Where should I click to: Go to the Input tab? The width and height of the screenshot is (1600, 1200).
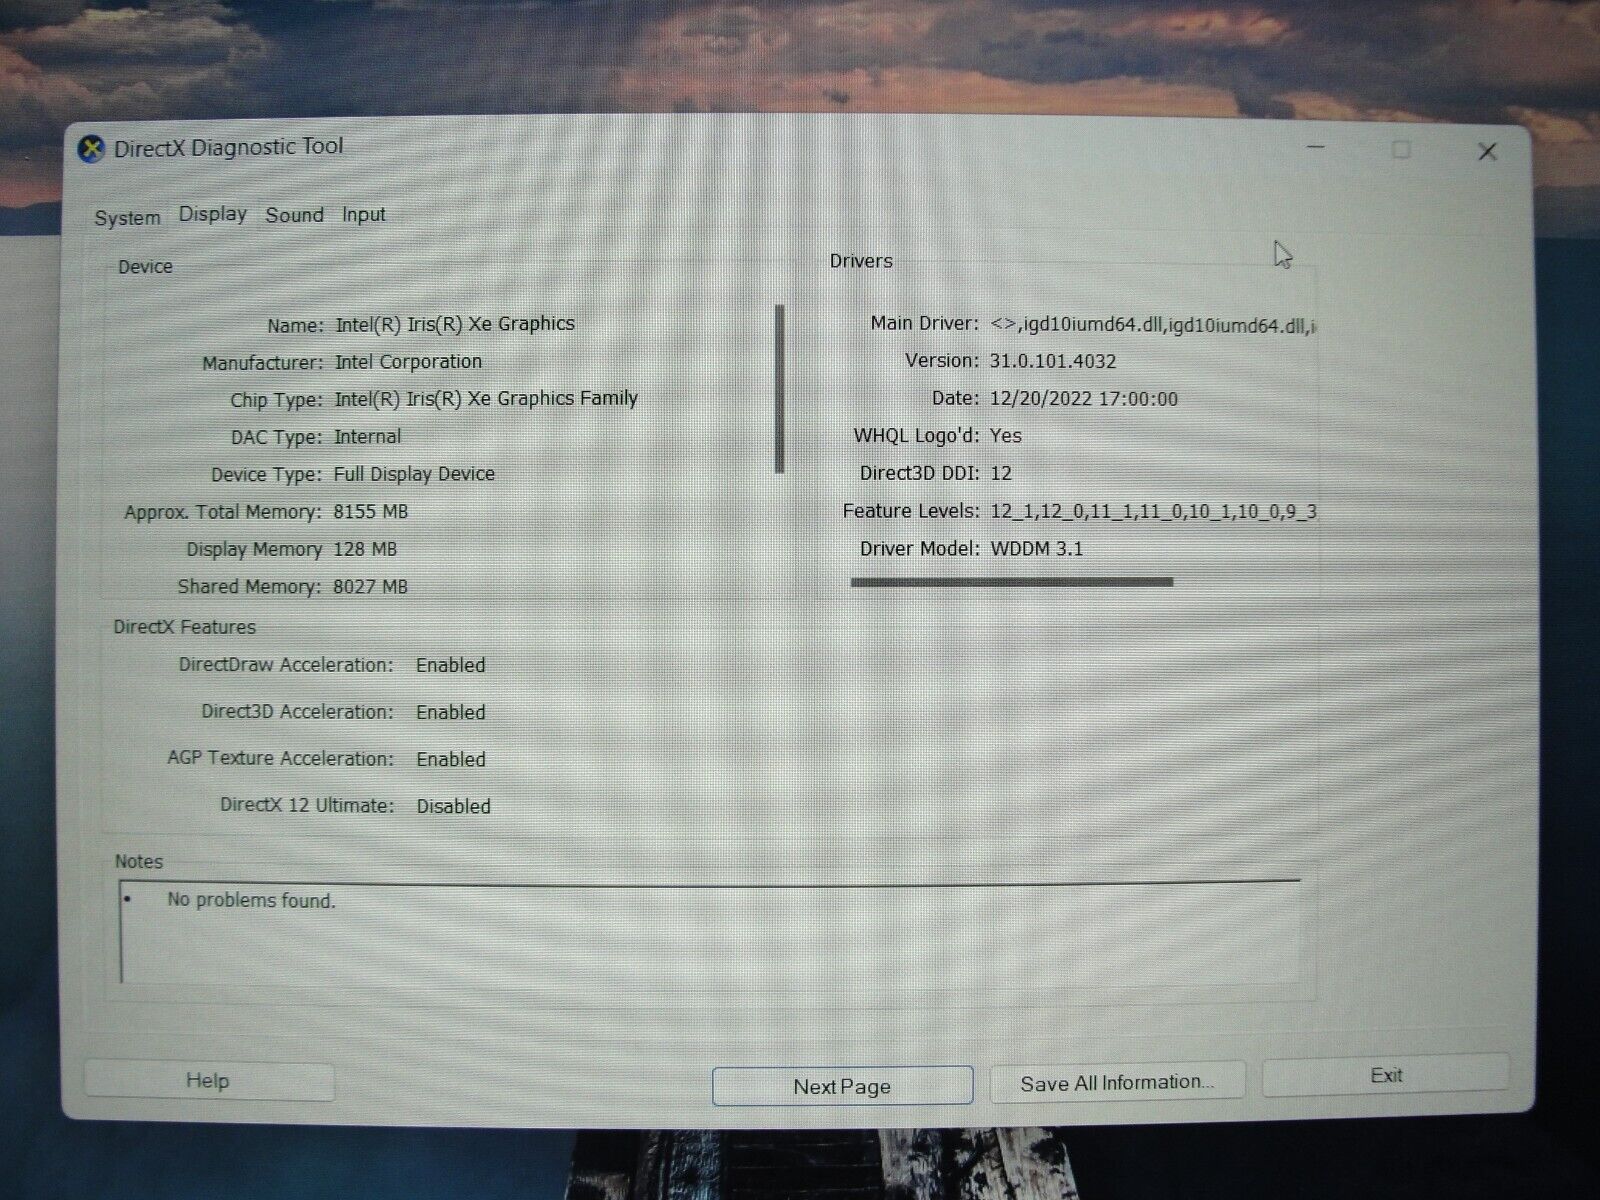pyautogui.click(x=364, y=215)
